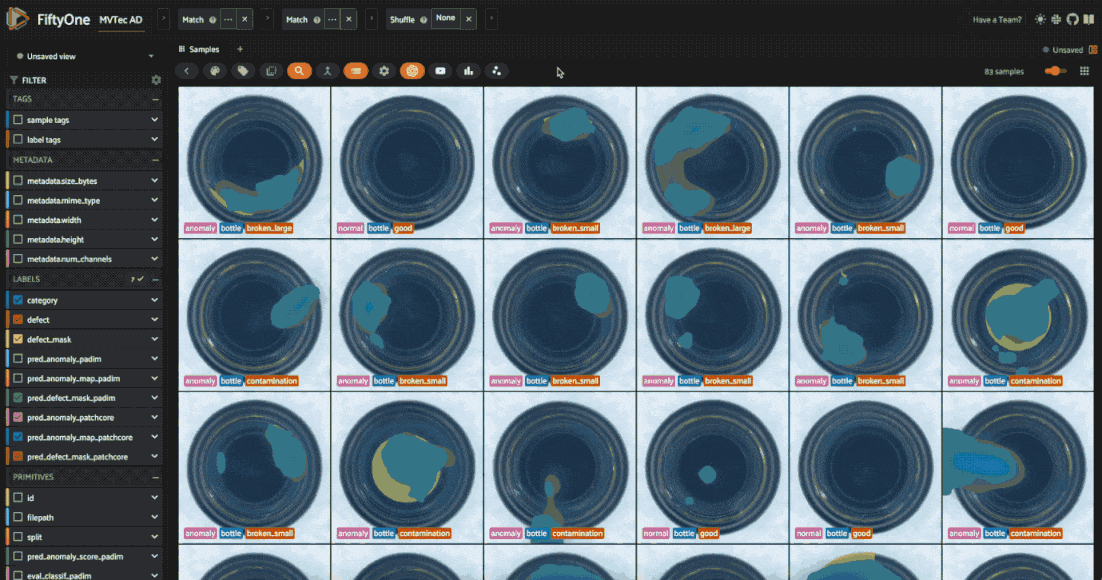Image resolution: width=1102 pixels, height=580 pixels.
Task: Click the orange split-panel layout icon
Action: [1093, 50]
